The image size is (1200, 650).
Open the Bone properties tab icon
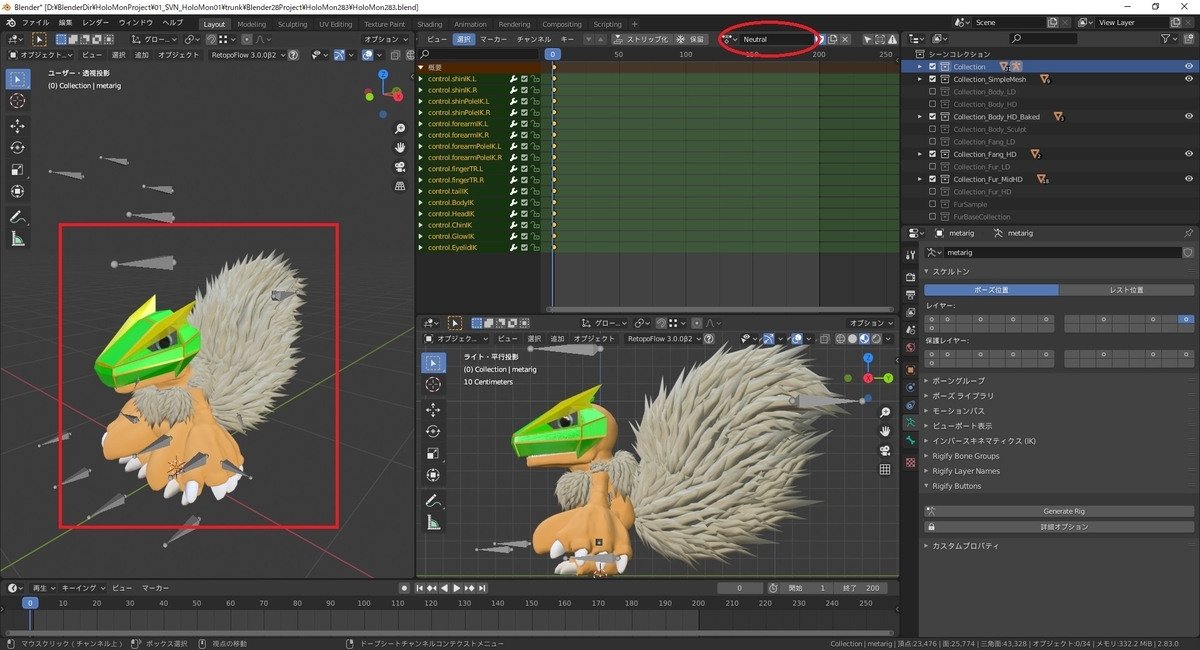pos(910,442)
